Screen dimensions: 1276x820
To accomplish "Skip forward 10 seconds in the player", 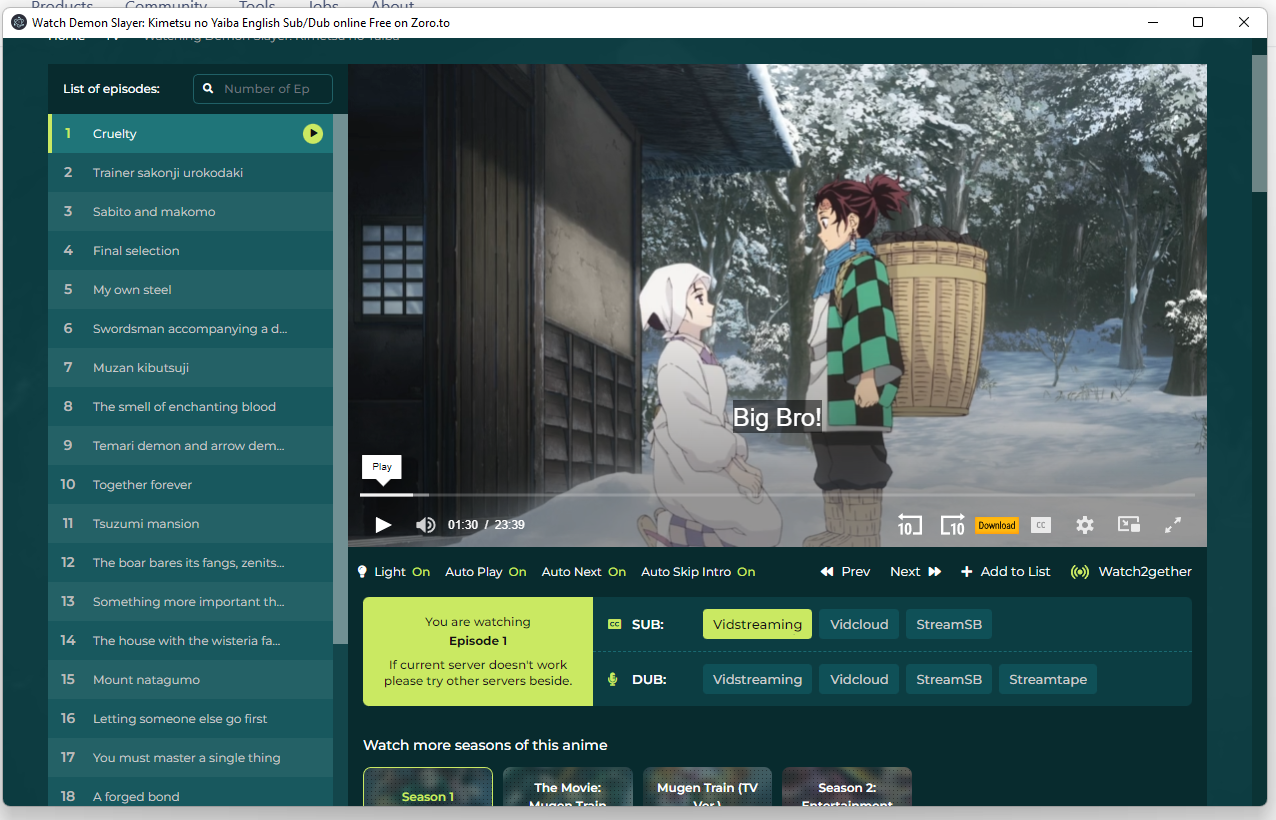I will (952, 525).
